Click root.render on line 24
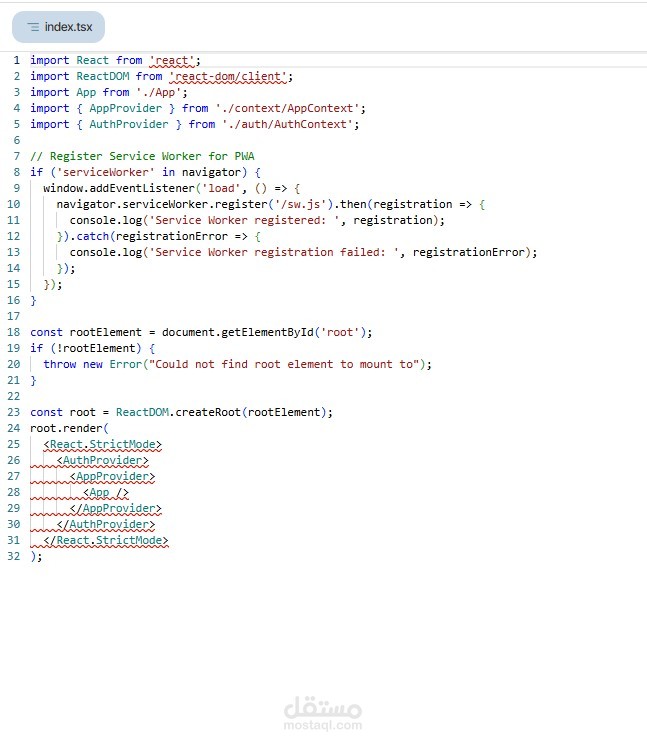The height and width of the screenshot is (747, 647). point(66,428)
